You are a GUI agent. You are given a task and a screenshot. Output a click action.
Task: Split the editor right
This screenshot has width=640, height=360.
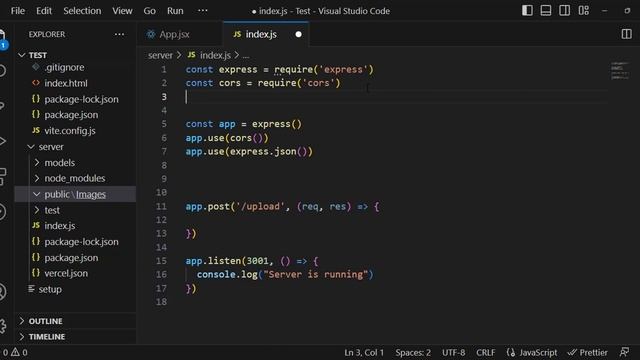point(626,34)
